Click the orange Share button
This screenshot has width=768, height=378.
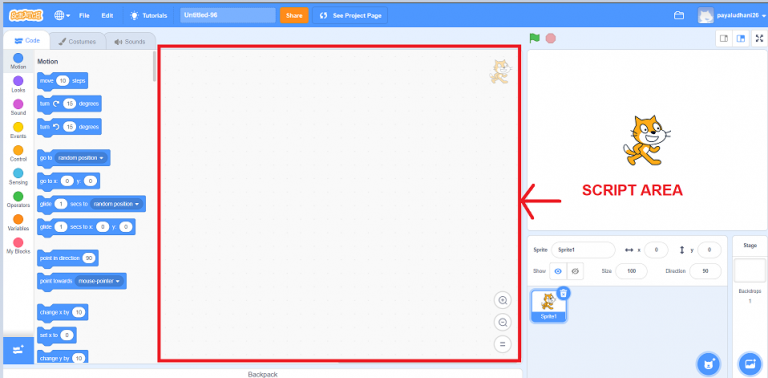click(x=294, y=15)
